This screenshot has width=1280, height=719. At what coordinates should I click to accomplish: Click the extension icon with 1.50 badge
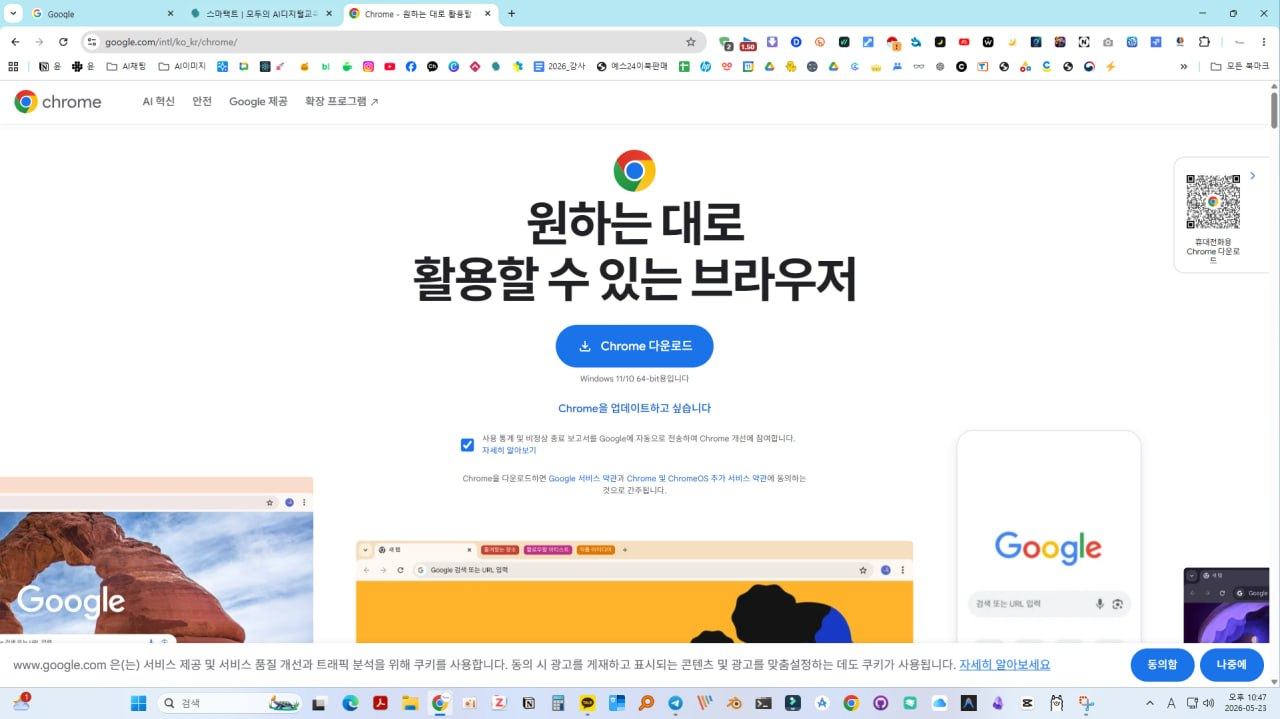click(x=747, y=43)
